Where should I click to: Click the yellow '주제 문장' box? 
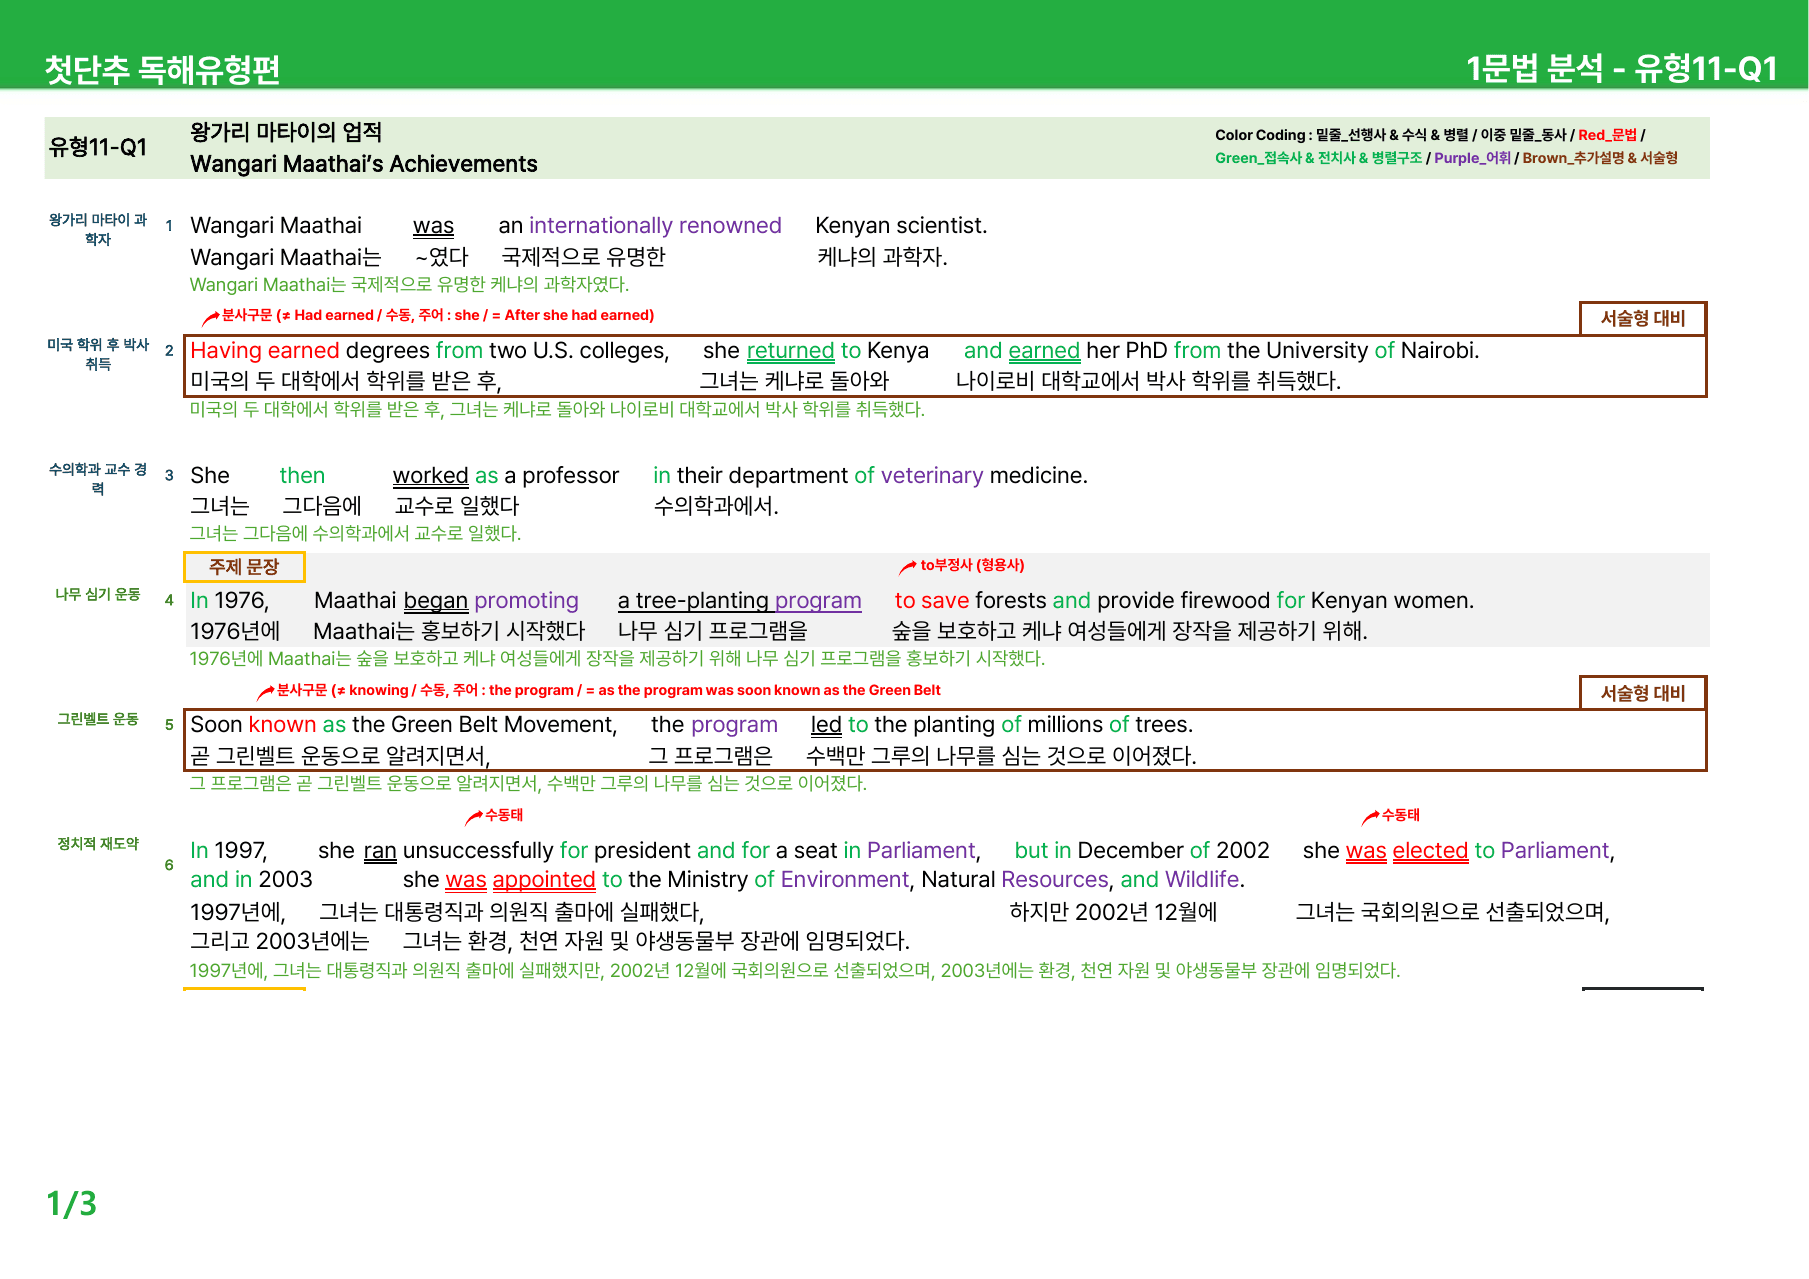tap(244, 567)
